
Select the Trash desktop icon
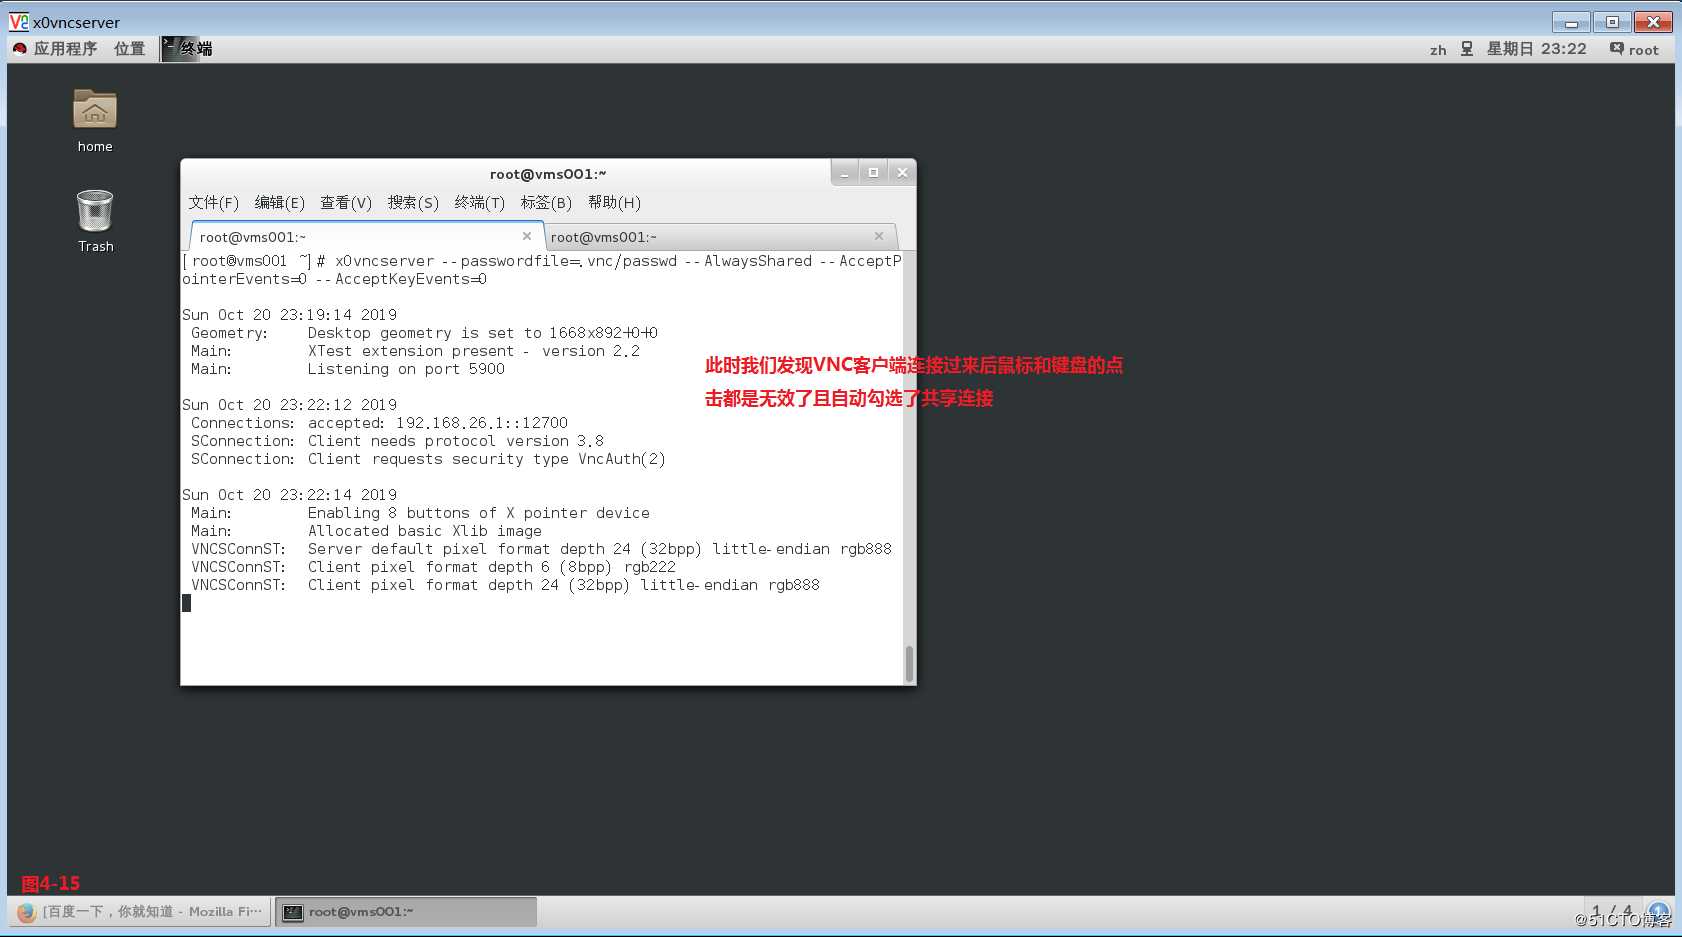[x=95, y=221]
